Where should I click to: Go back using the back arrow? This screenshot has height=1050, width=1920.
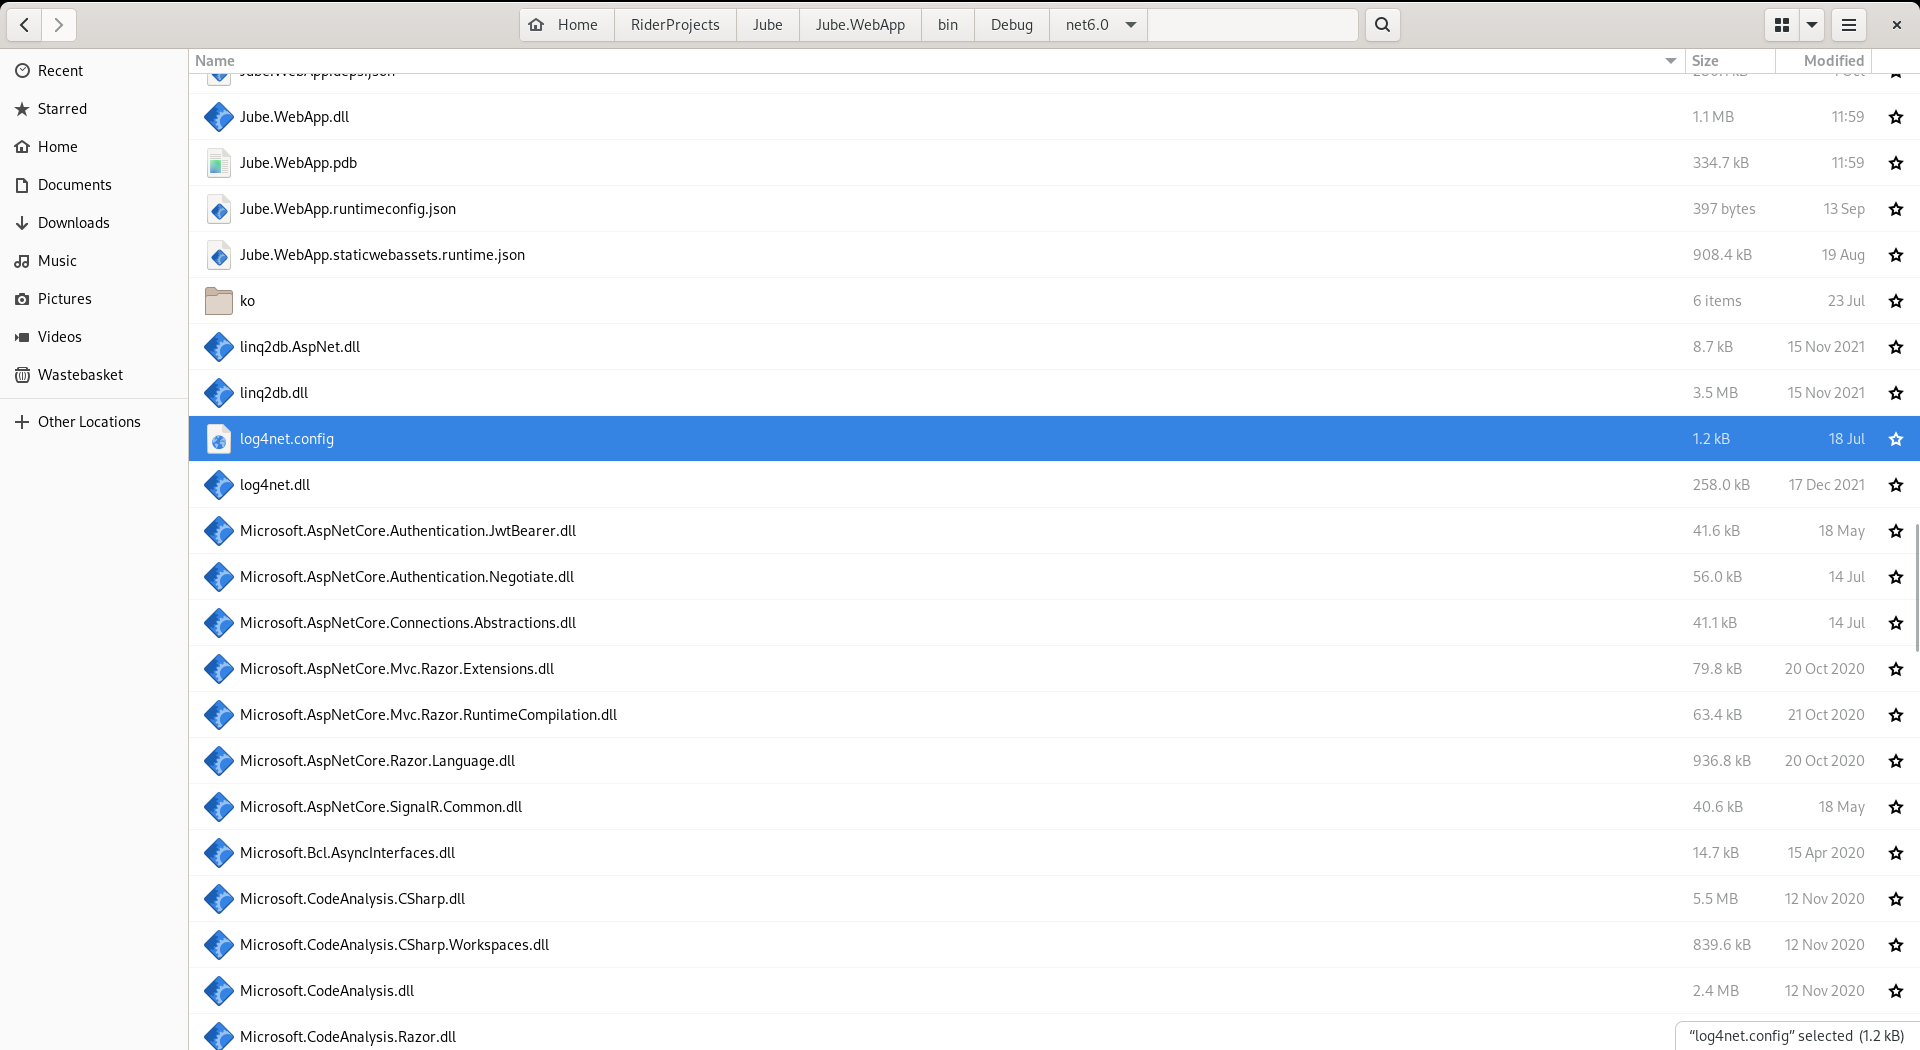[x=25, y=25]
